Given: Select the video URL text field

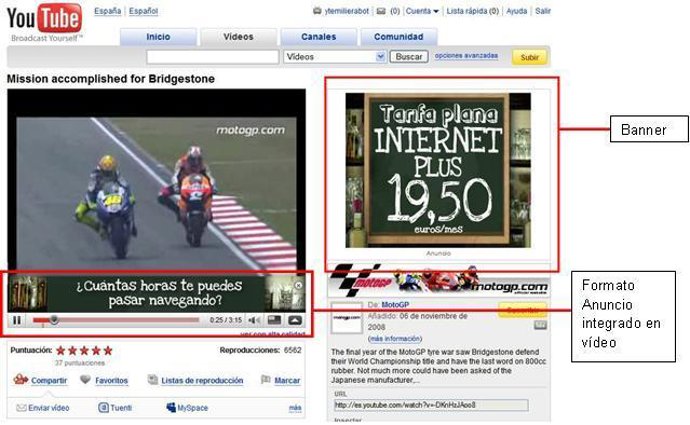Looking at the screenshot, I should tap(431, 405).
